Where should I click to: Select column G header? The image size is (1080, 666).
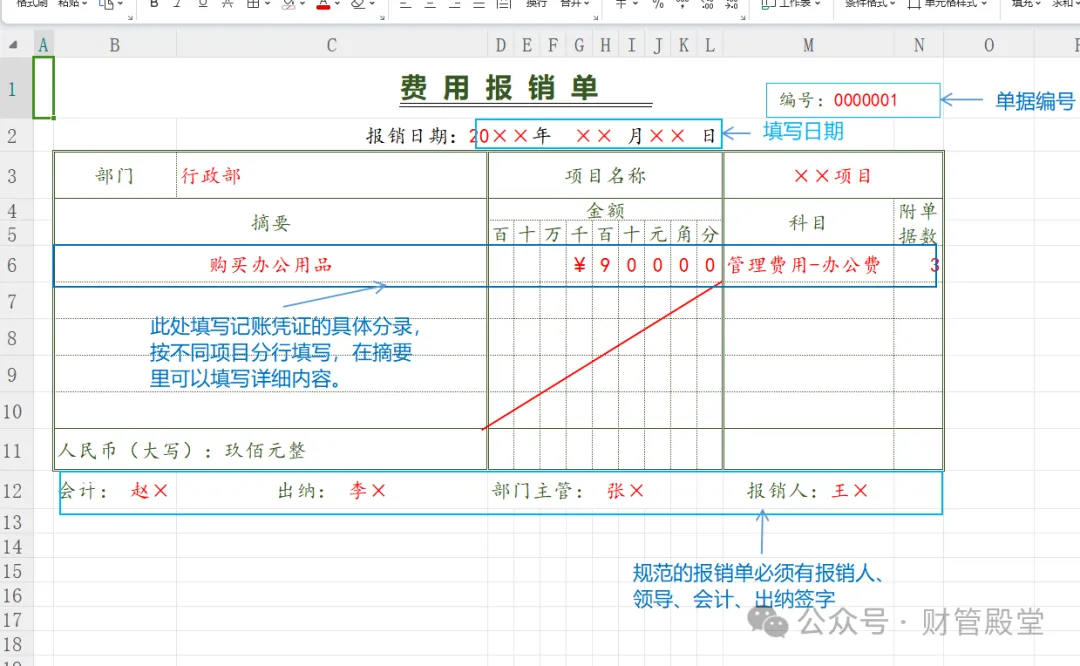(x=579, y=45)
